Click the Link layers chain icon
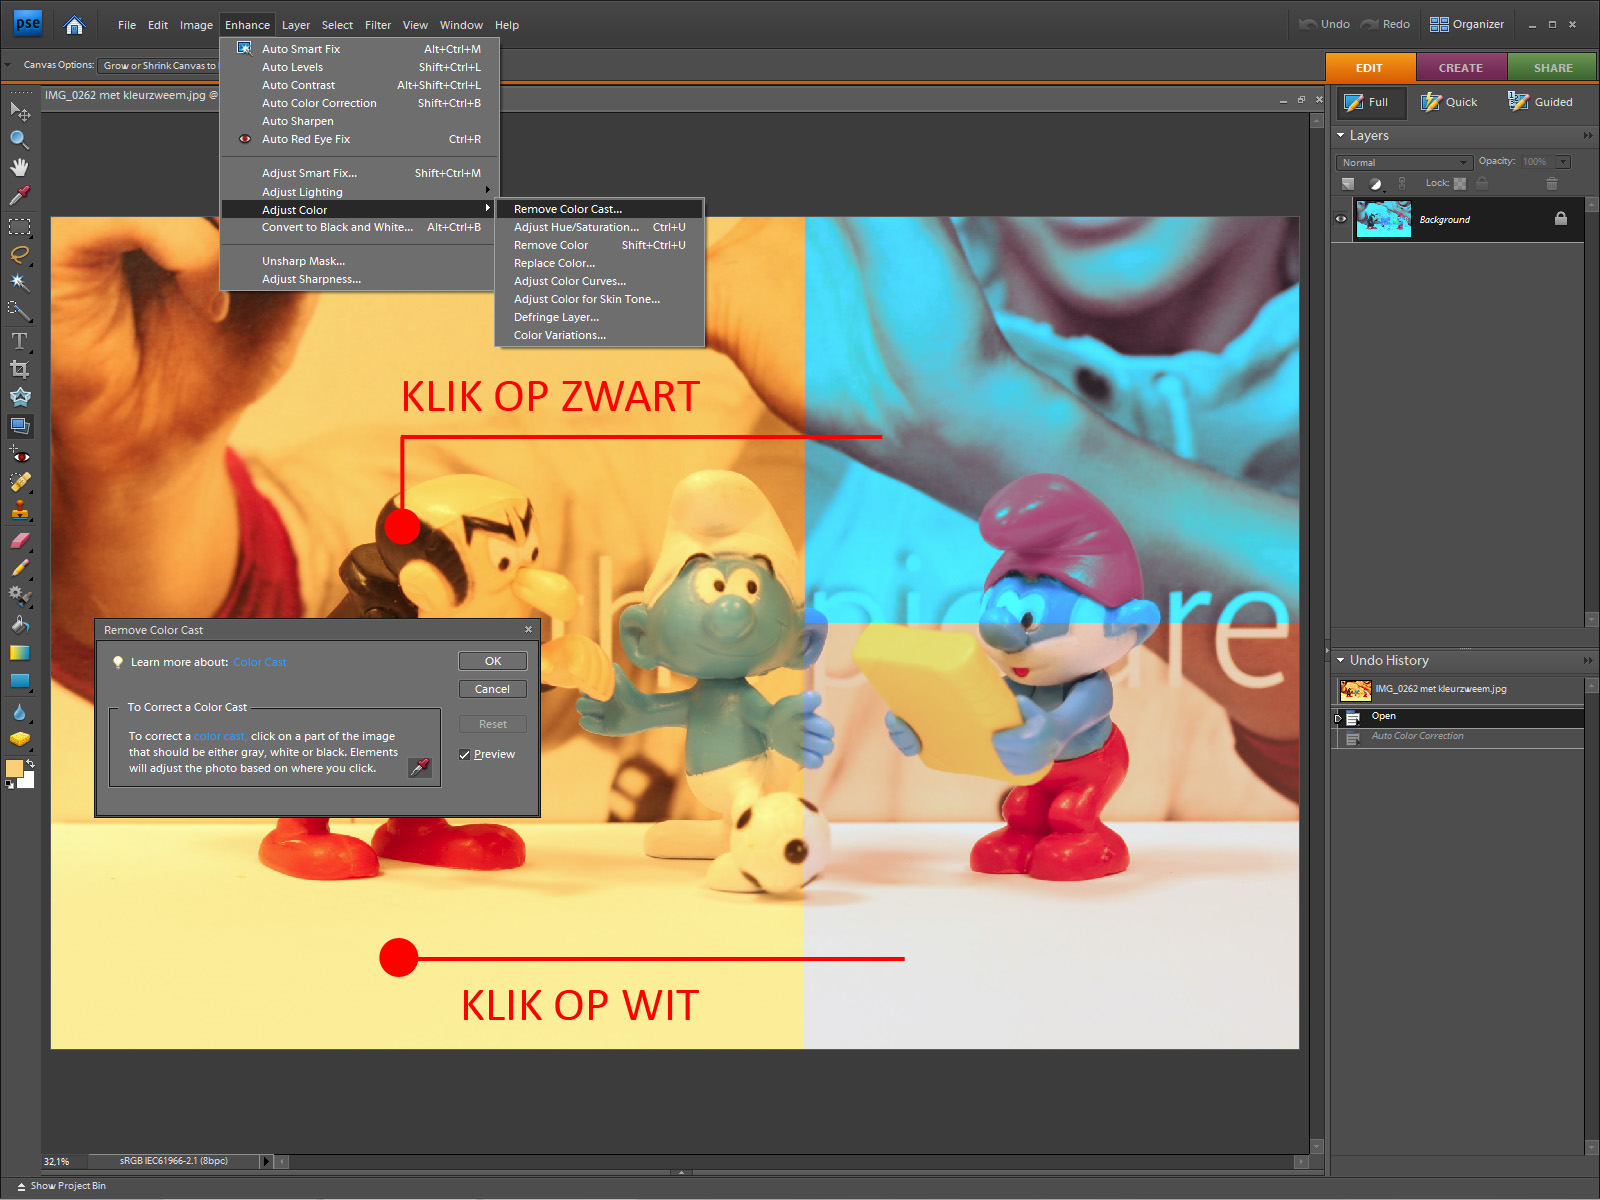This screenshot has height=1200, width=1600. (x=1402, y=183)
